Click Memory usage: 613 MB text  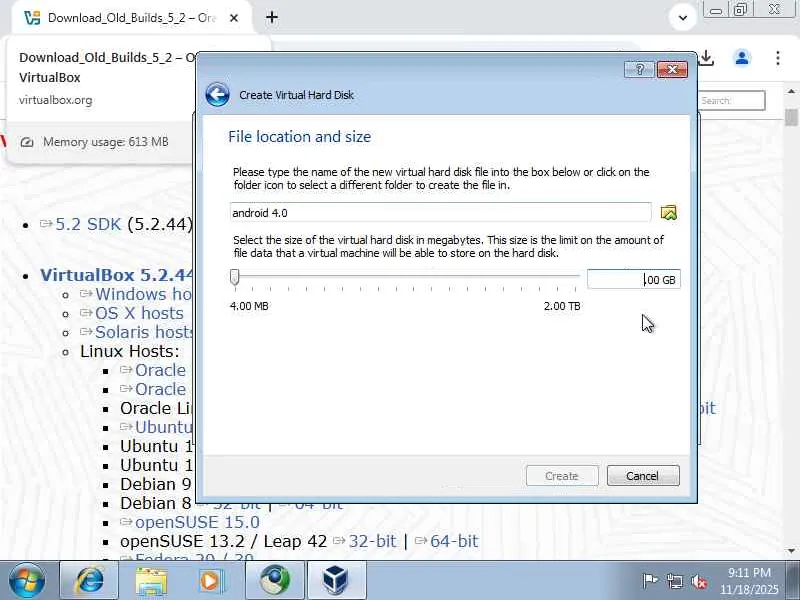[106, 142]
